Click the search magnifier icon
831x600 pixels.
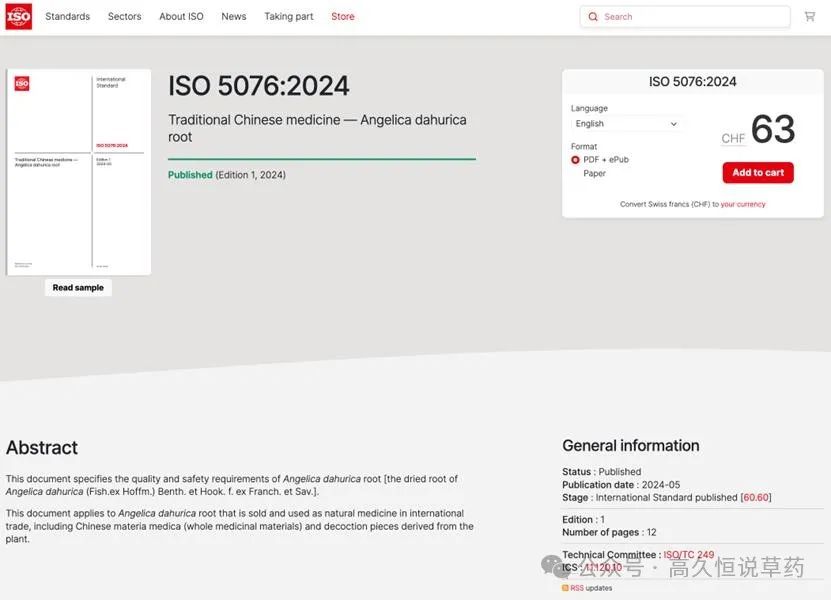(x=593, y=17)
